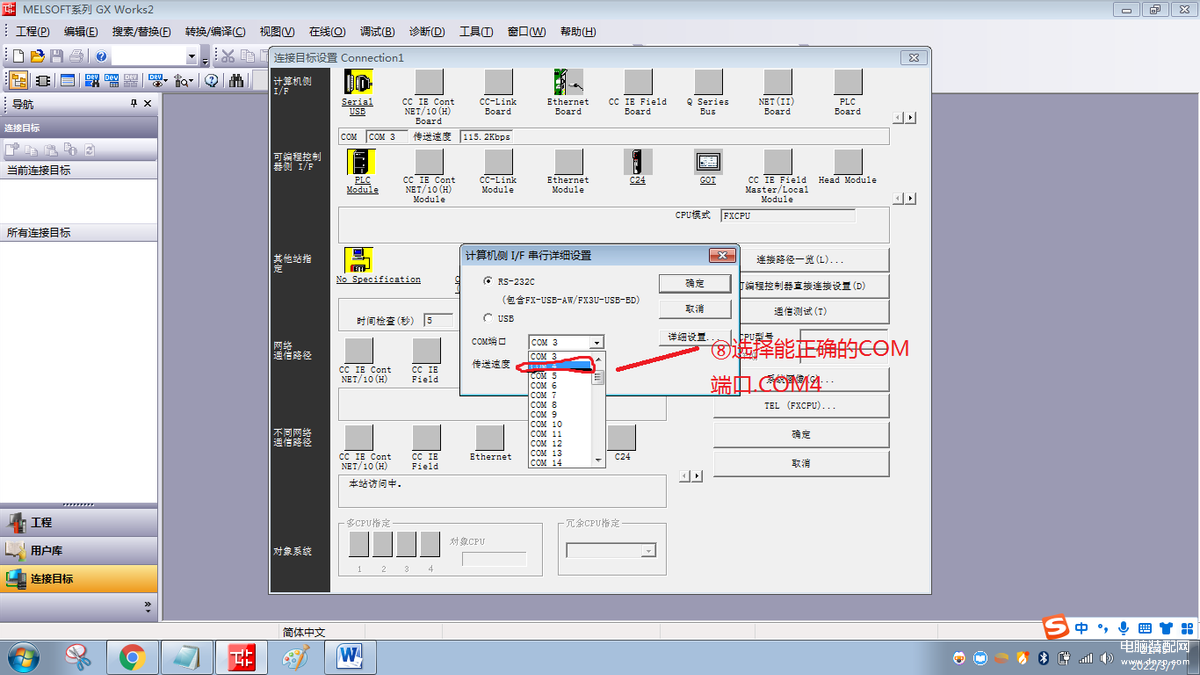
Task: Choose CC-Link Module icon
Action: point(498,162)
